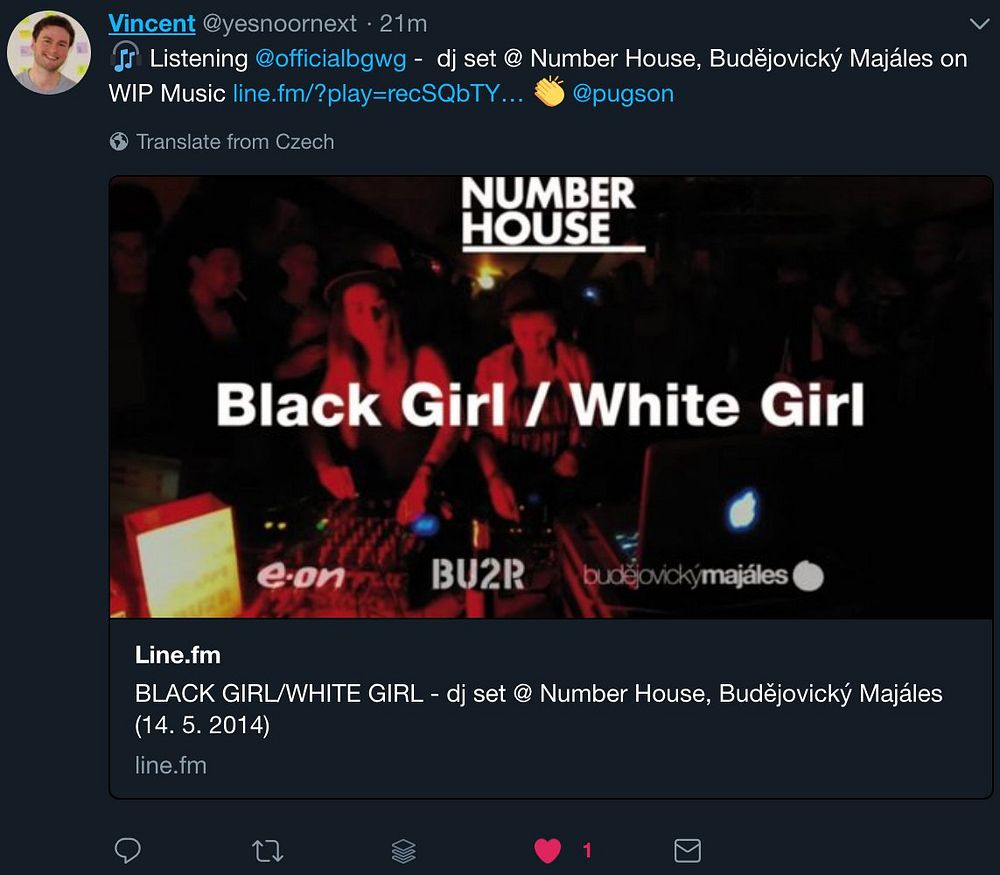The height and width of the screenshot is (875, 1000).
Task: Open the @officialbgwg mention
Action: (x=330, y=59)
